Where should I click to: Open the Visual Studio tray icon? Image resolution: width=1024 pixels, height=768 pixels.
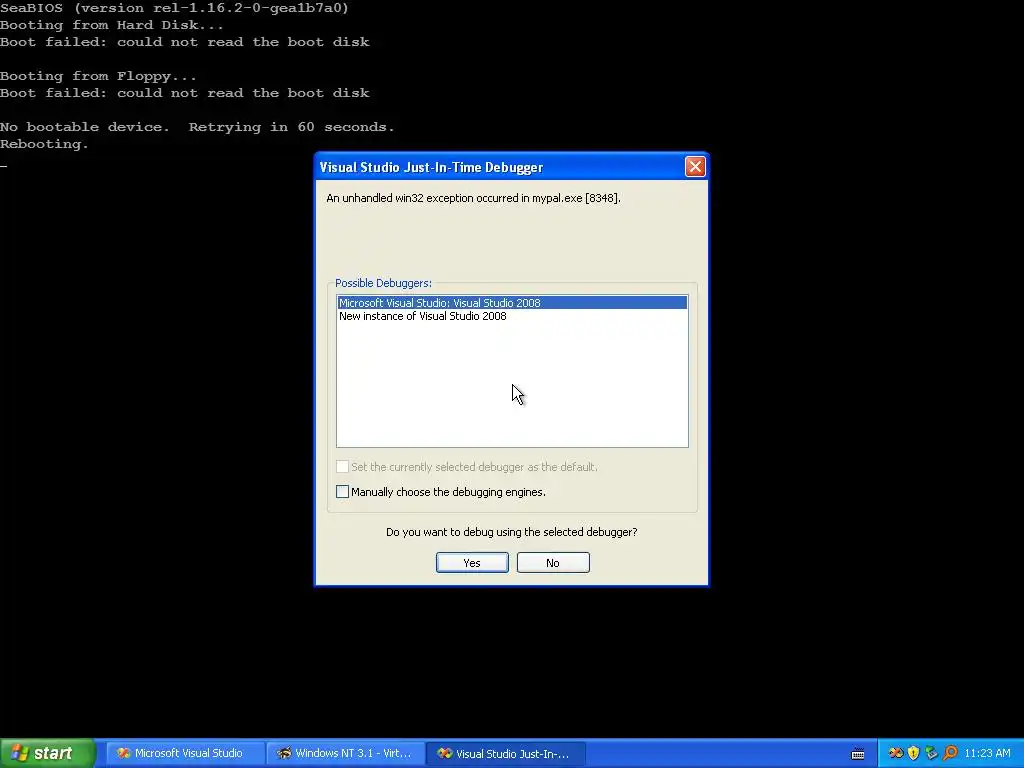(x=896, y=753)
